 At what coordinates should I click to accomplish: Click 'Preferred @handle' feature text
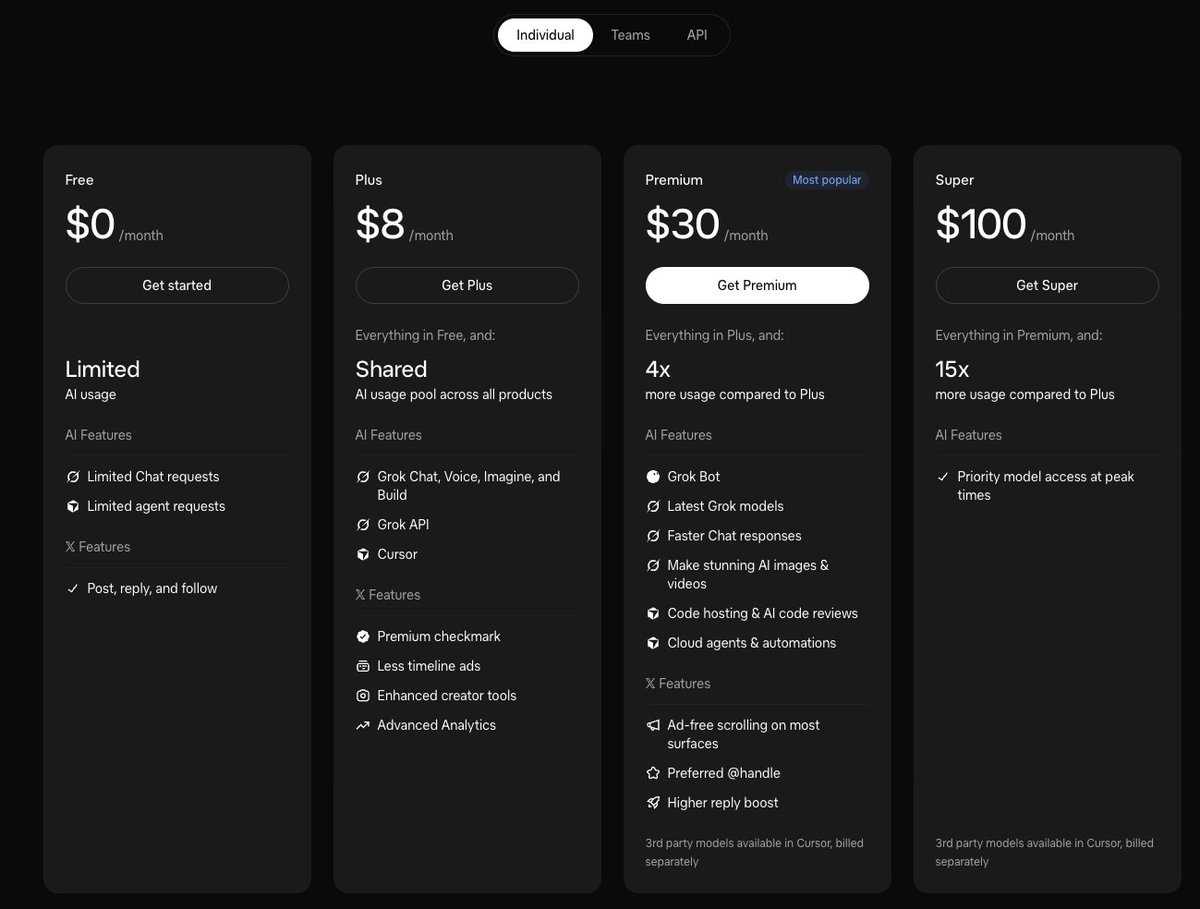tap(724, 773)
